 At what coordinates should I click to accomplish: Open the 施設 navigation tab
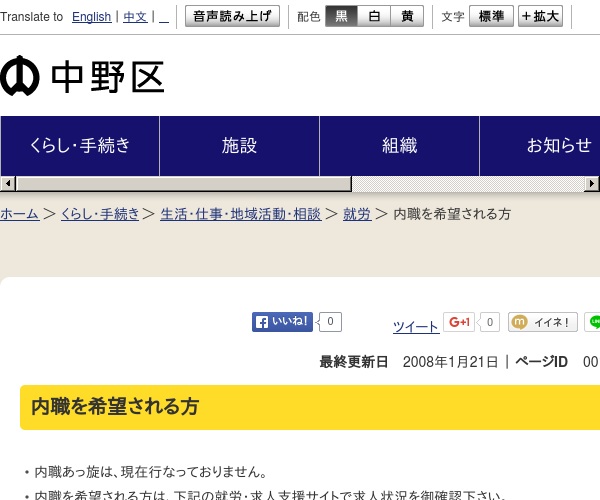239,146
